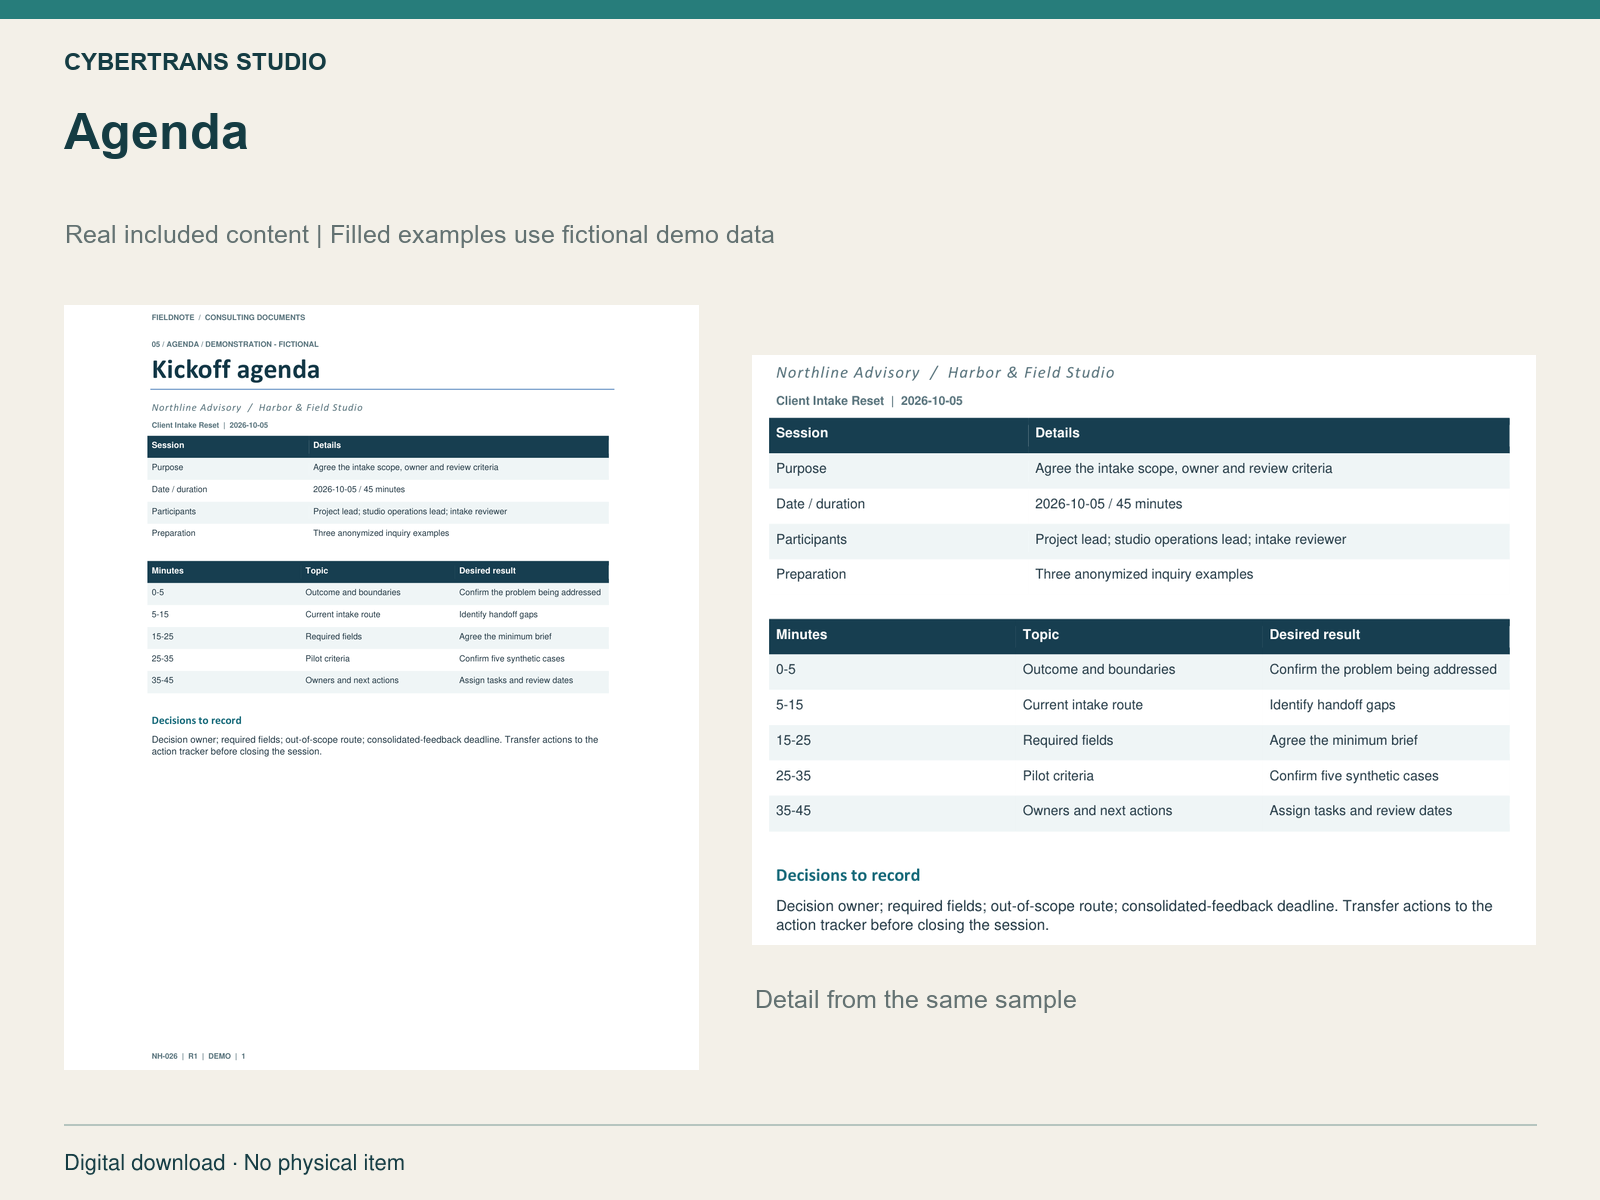This screenshot has width=1600, height=1200.
Task: Click 'Outcome and boundaries' in enlarged detail
Action: tap(1099, 670)
